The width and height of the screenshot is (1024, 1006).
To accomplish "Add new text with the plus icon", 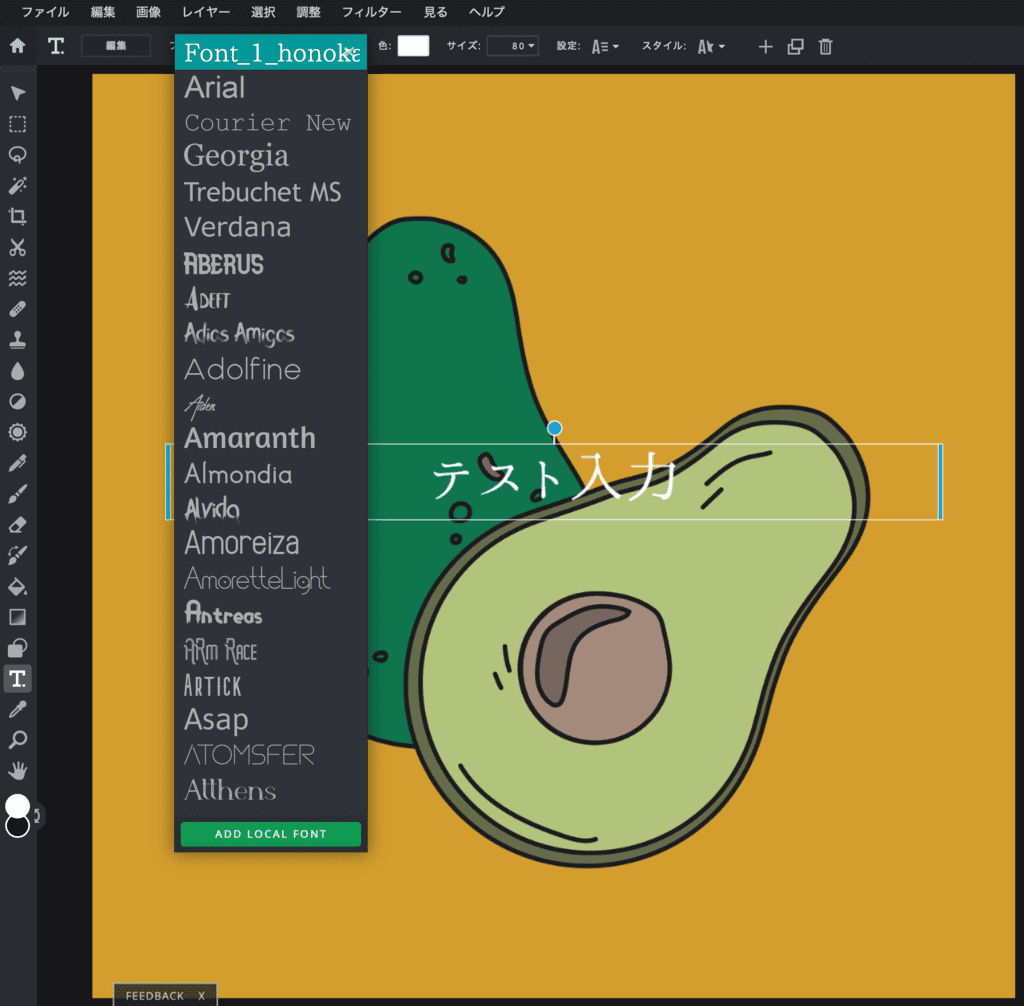I will pyautogui.click(x=764, y=46).
